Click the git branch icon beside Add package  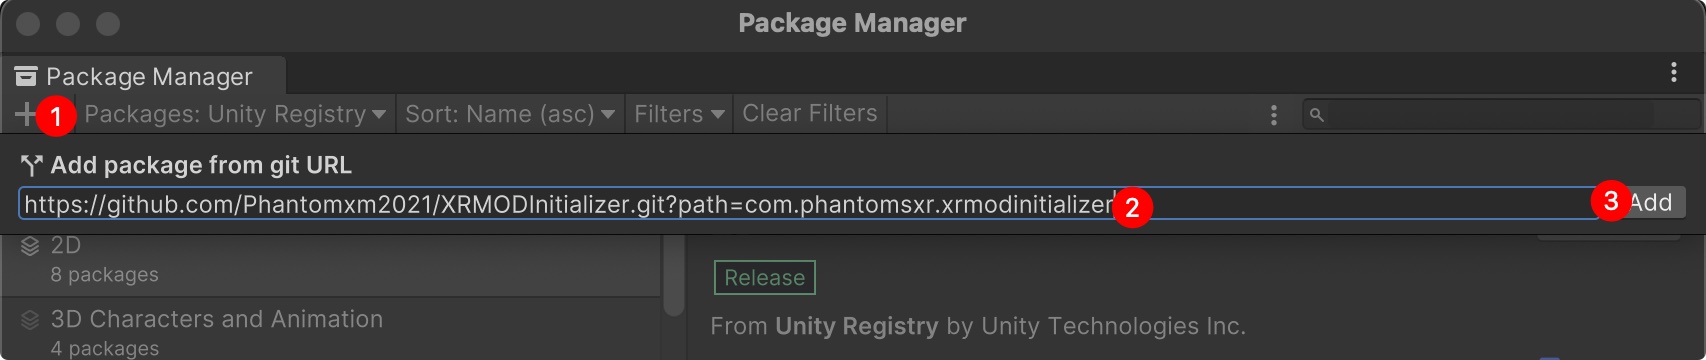pyautogui.click(x=32, y=165)
